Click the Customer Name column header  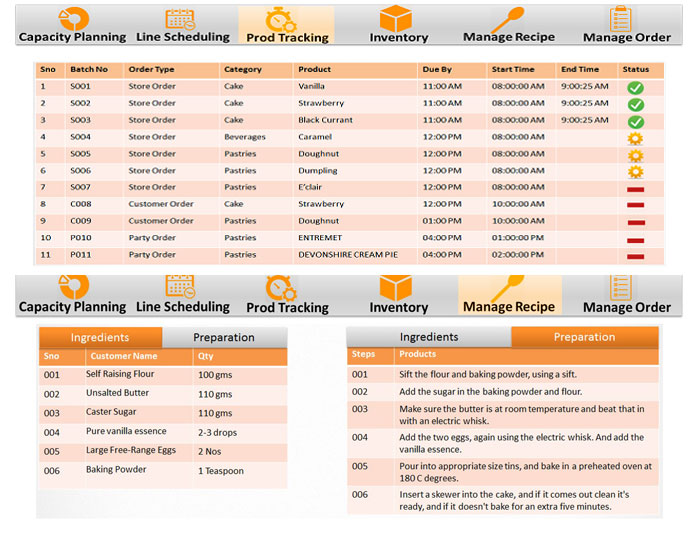point(124,356)
